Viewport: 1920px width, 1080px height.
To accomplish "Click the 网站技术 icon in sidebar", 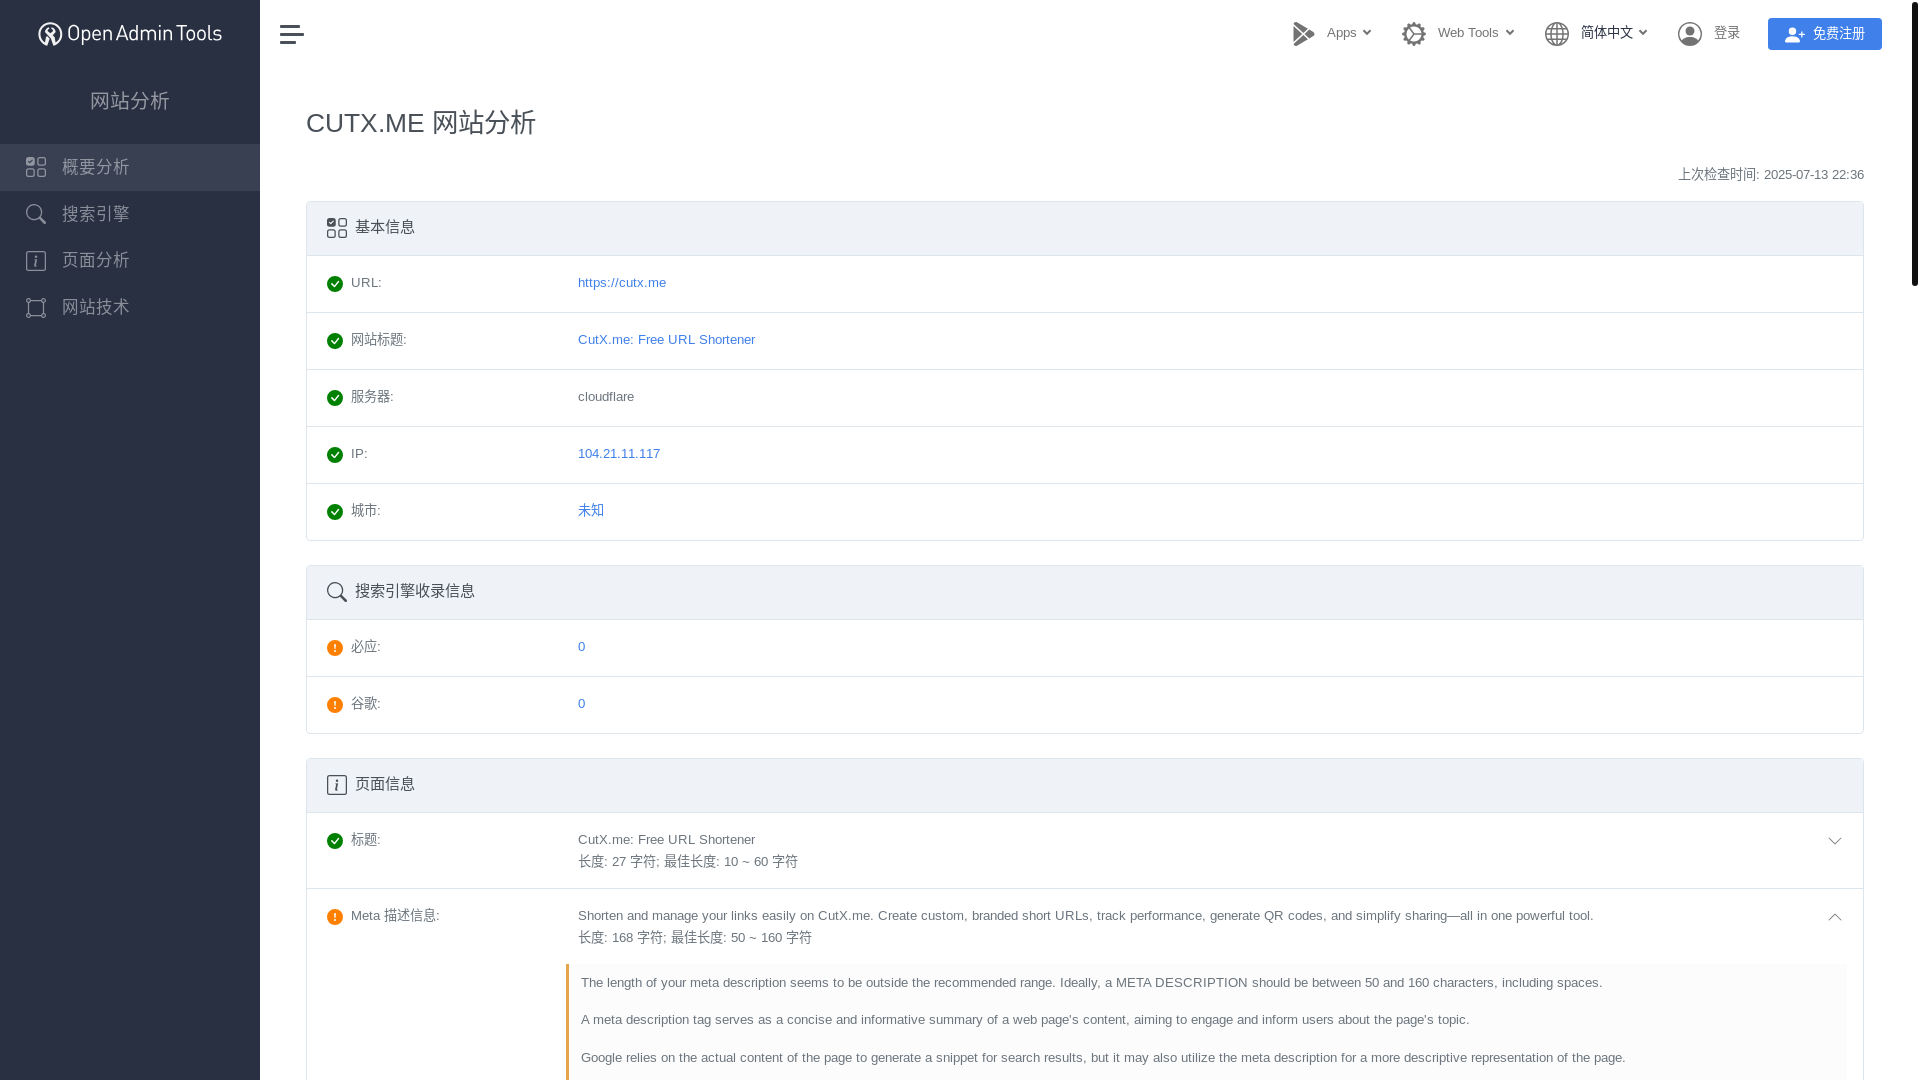I will 36,308.
